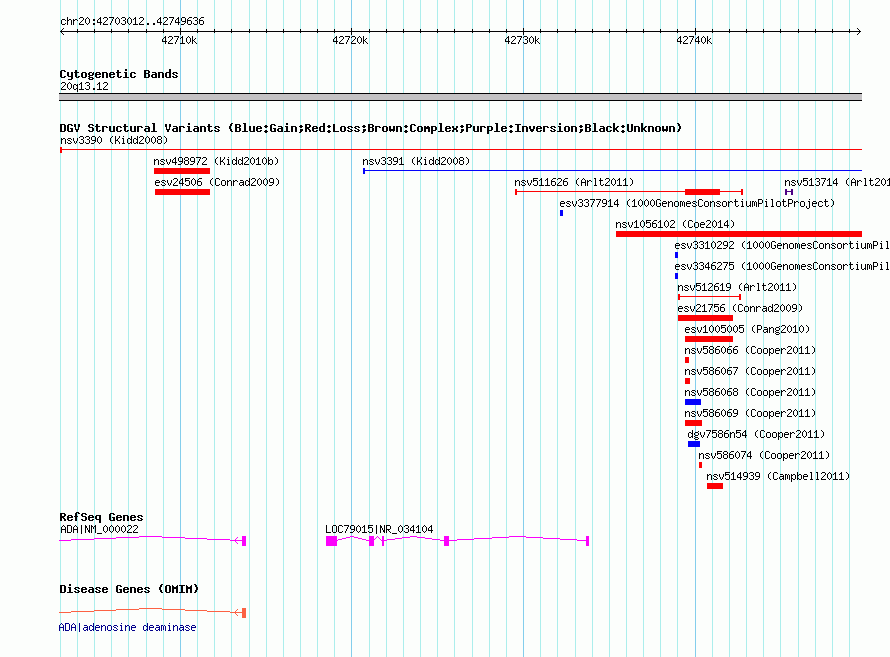Select the nsv514939 (Campbell2011) label
The width and height of the screenshot is (890, 657).
(x=778, y=476)
